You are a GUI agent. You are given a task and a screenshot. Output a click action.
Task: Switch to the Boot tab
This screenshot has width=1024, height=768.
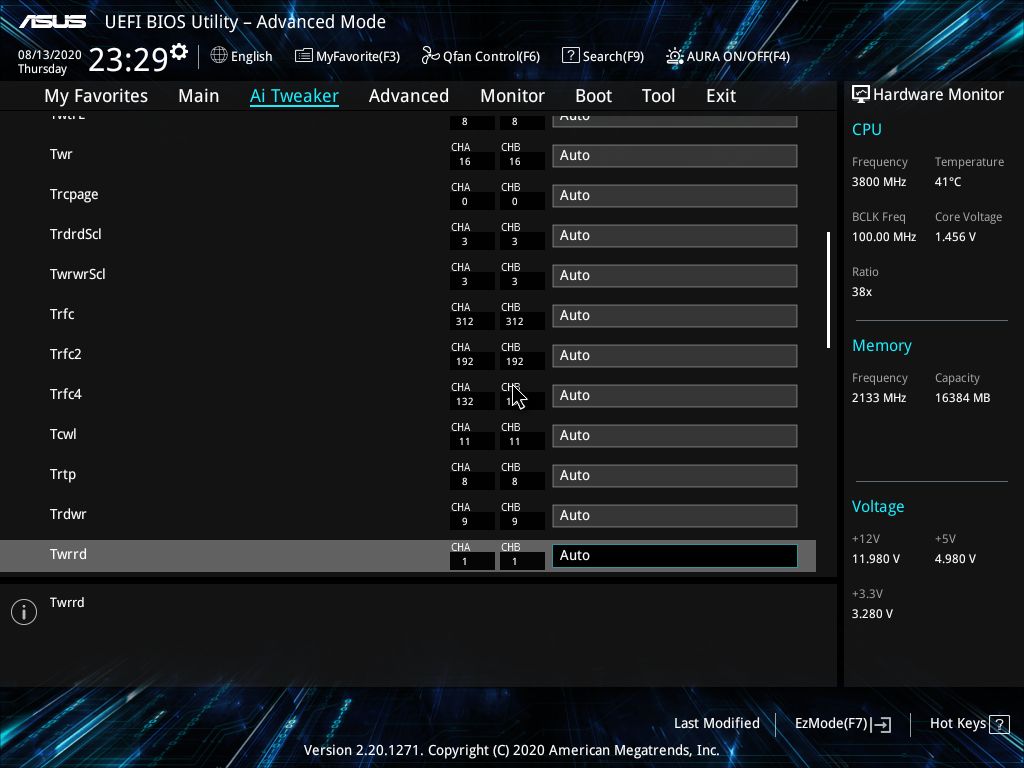(x=594, y=96)
